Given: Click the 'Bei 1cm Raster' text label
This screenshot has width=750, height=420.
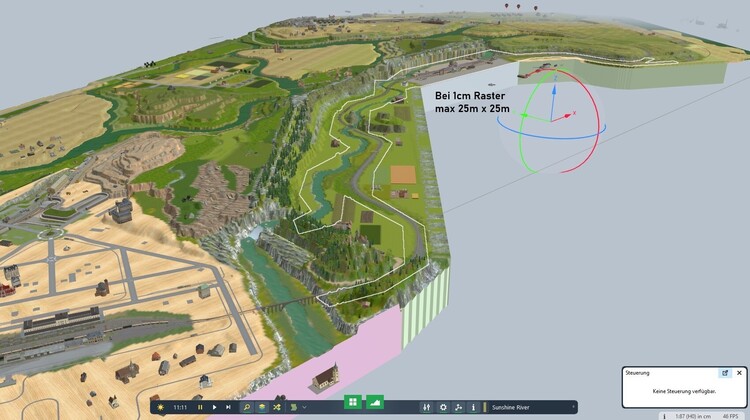Looking at the screenshot, I should pyautogui.click(x=470, y=96).
